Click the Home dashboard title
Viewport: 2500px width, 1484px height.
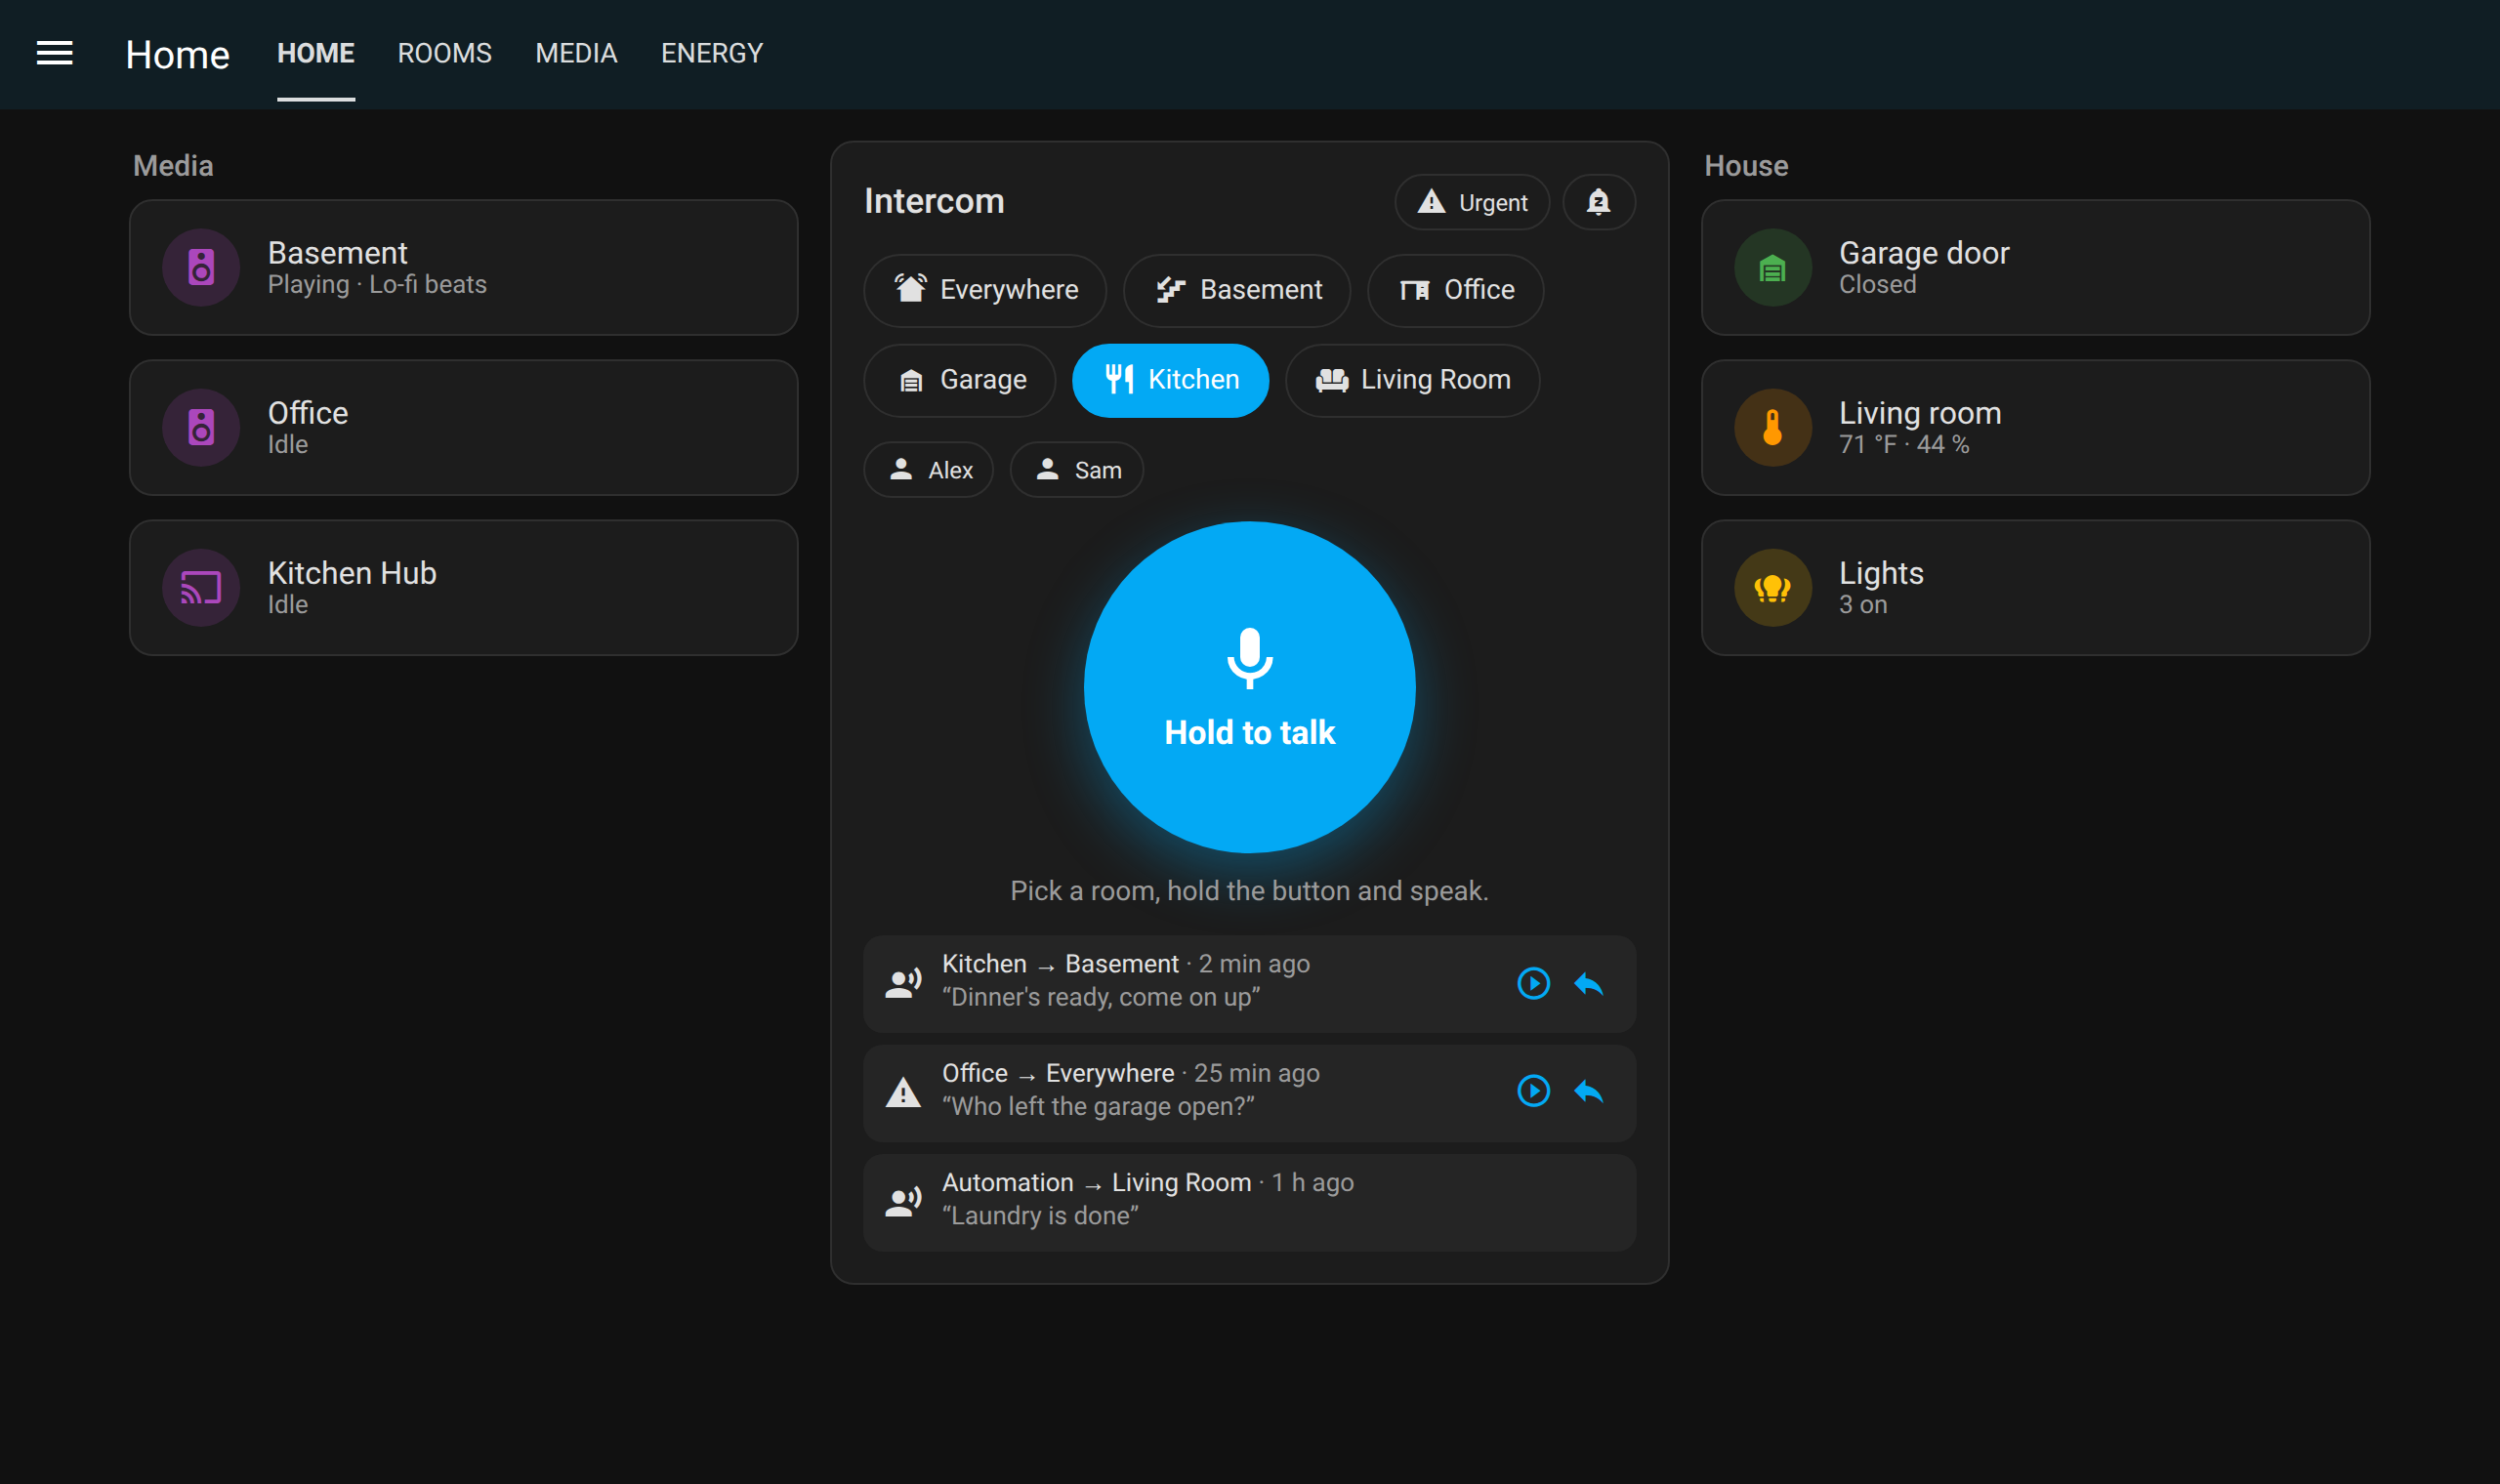(178, 54)
